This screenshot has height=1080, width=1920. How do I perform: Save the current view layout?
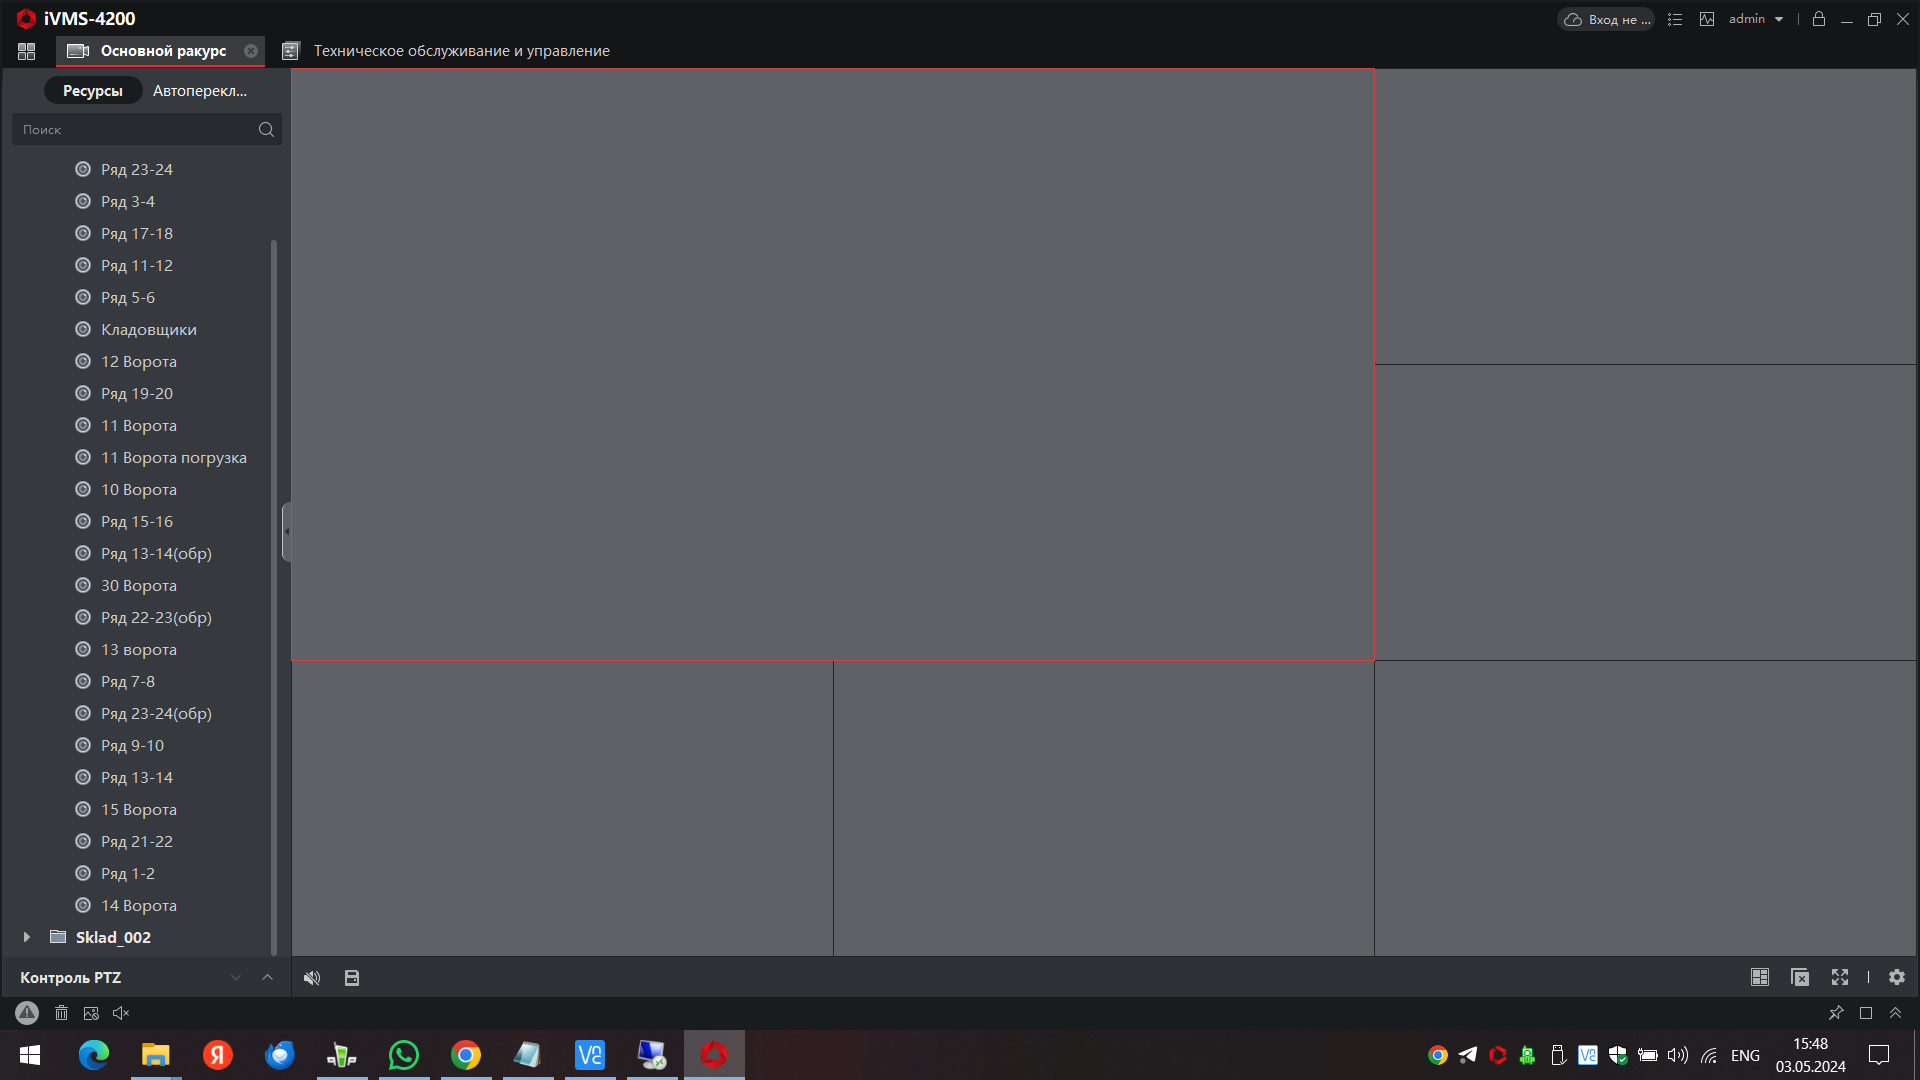352,978
